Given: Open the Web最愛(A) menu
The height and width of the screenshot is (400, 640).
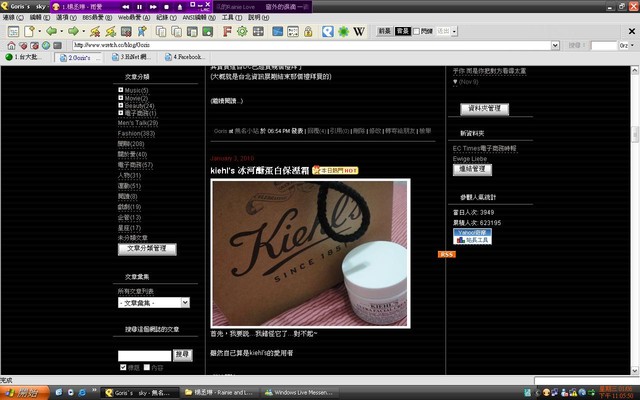Looking at the screenshot, I should tap(134, 18).
